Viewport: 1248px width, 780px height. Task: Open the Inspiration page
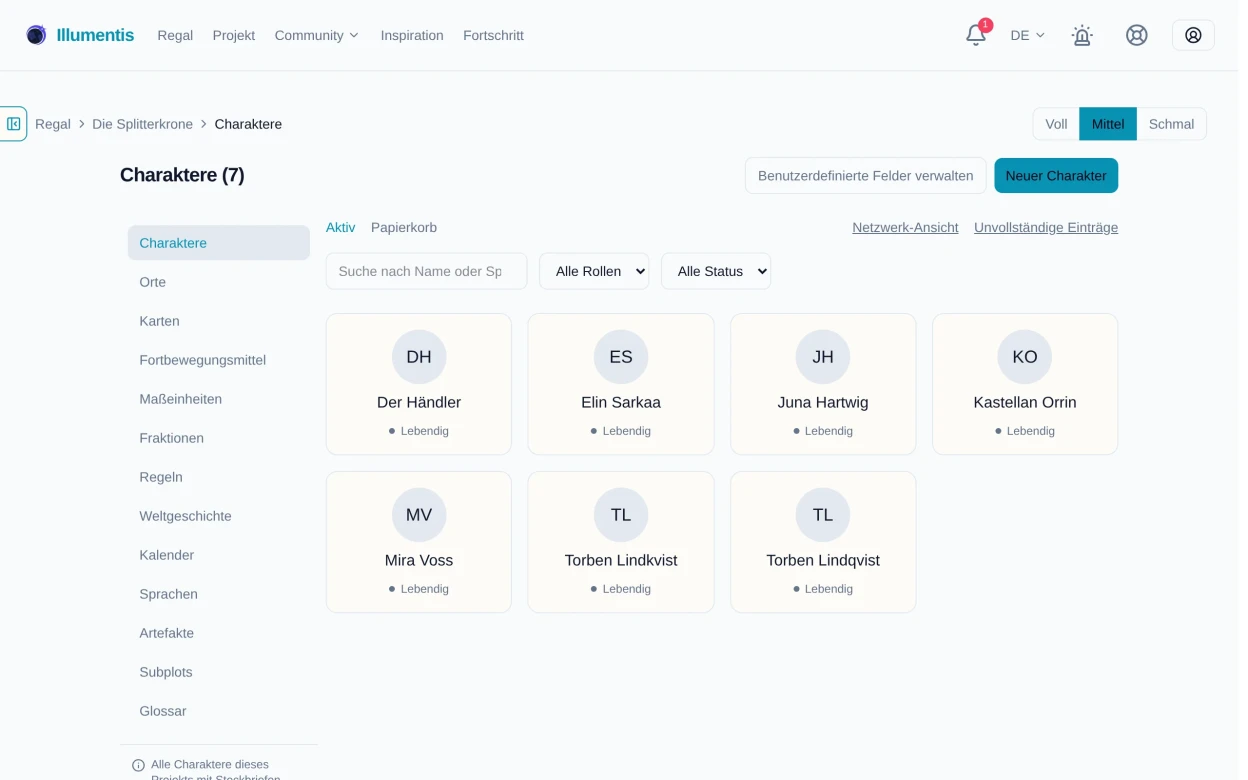point(412,35)
